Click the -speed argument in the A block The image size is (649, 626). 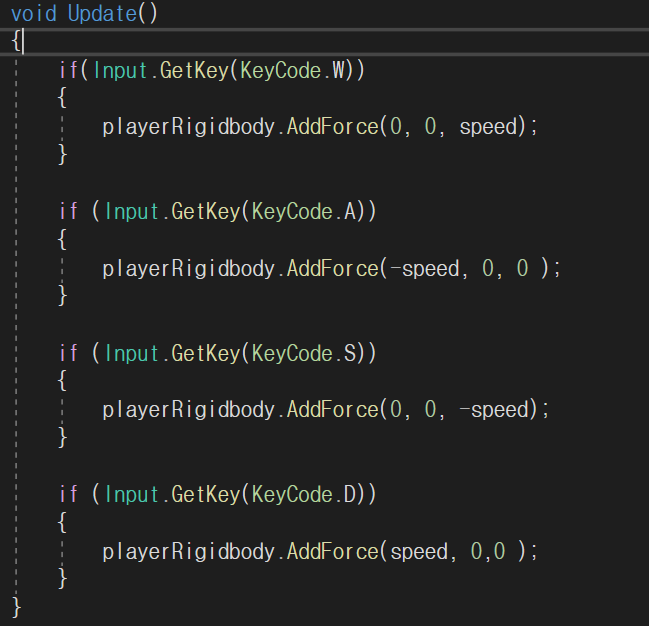[425, 269]
